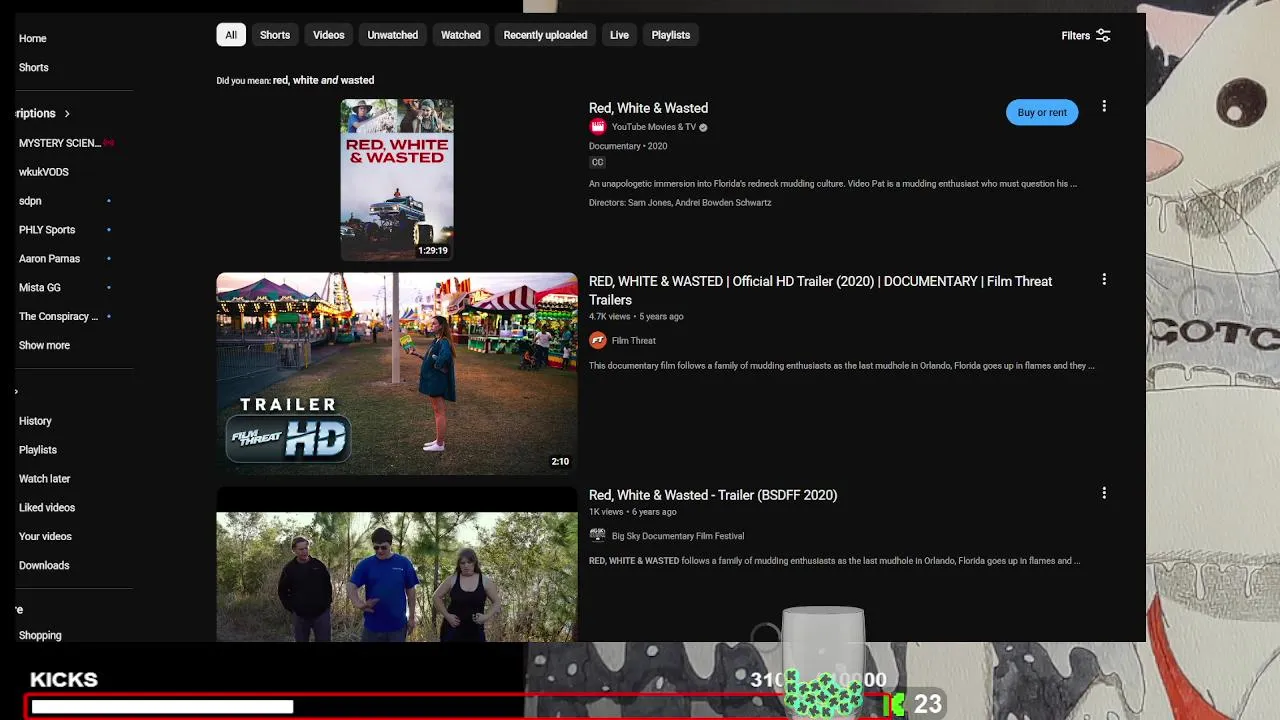Open the Film Threat Official HD Trailer title
This screenshot has width=1280, height=720.
tap(820, 290)
